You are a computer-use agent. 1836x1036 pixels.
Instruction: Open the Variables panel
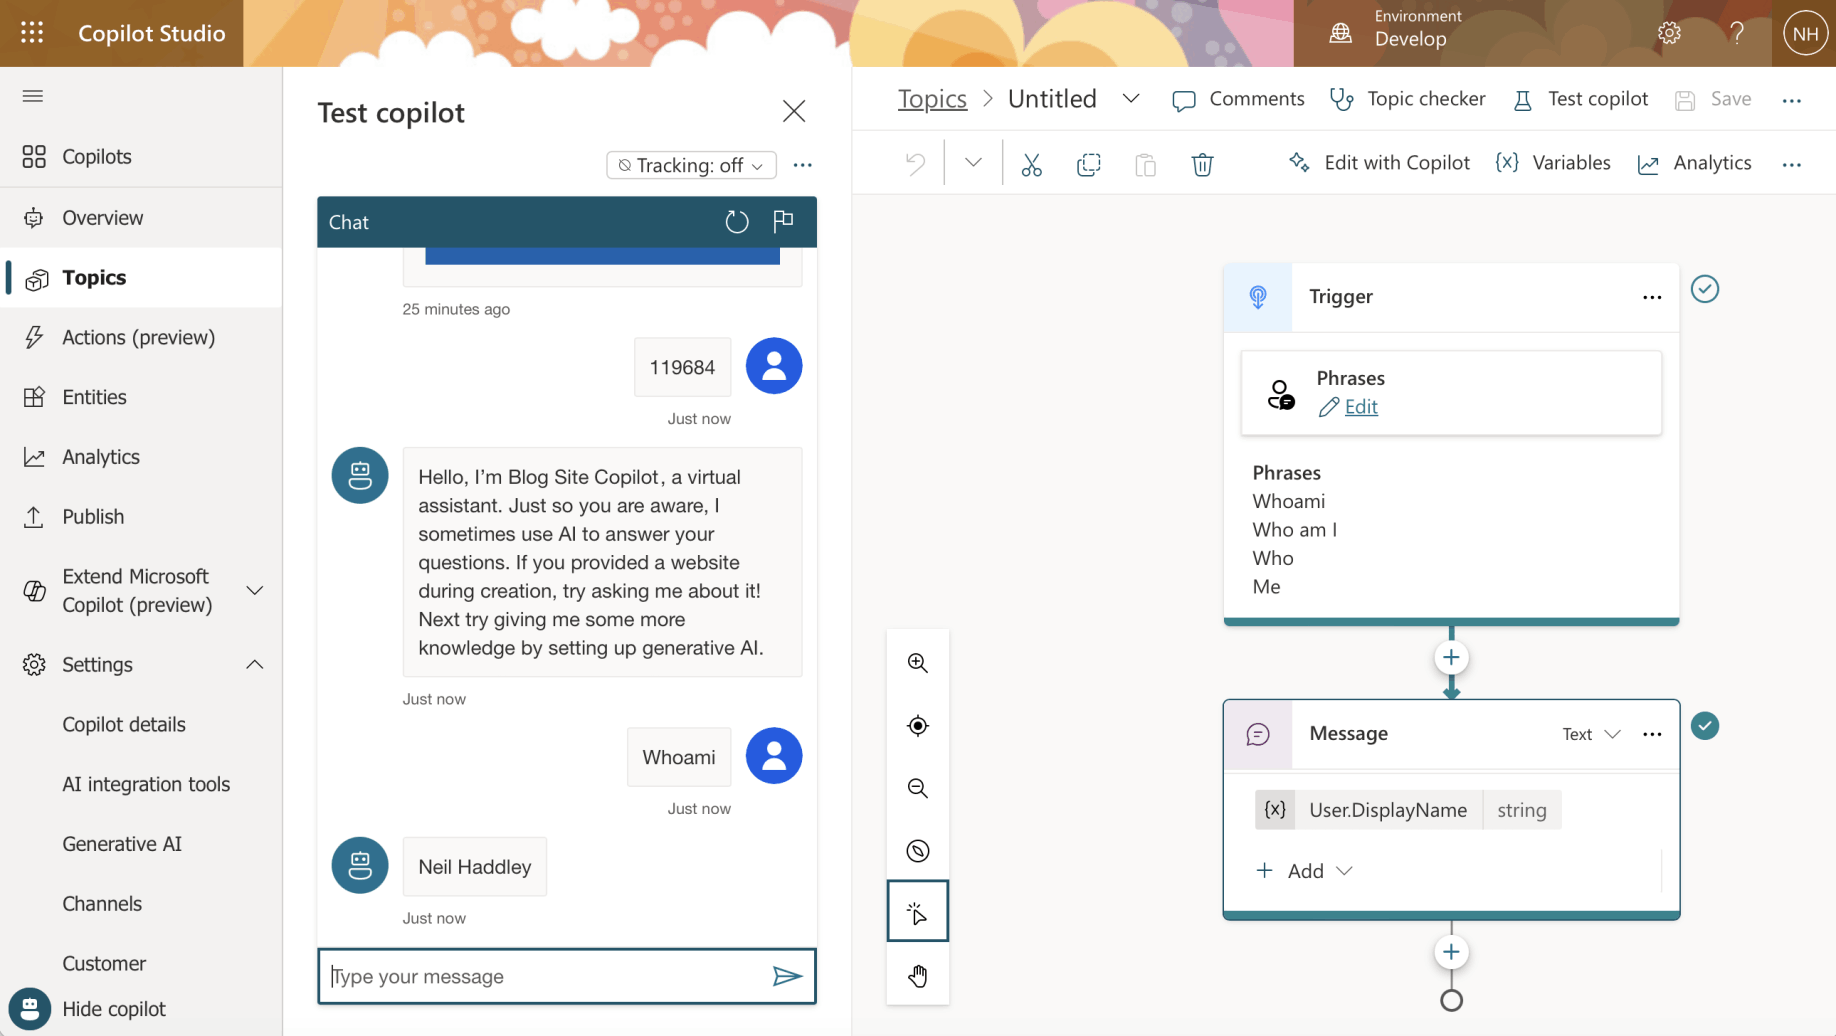(x=1553, y=163)
